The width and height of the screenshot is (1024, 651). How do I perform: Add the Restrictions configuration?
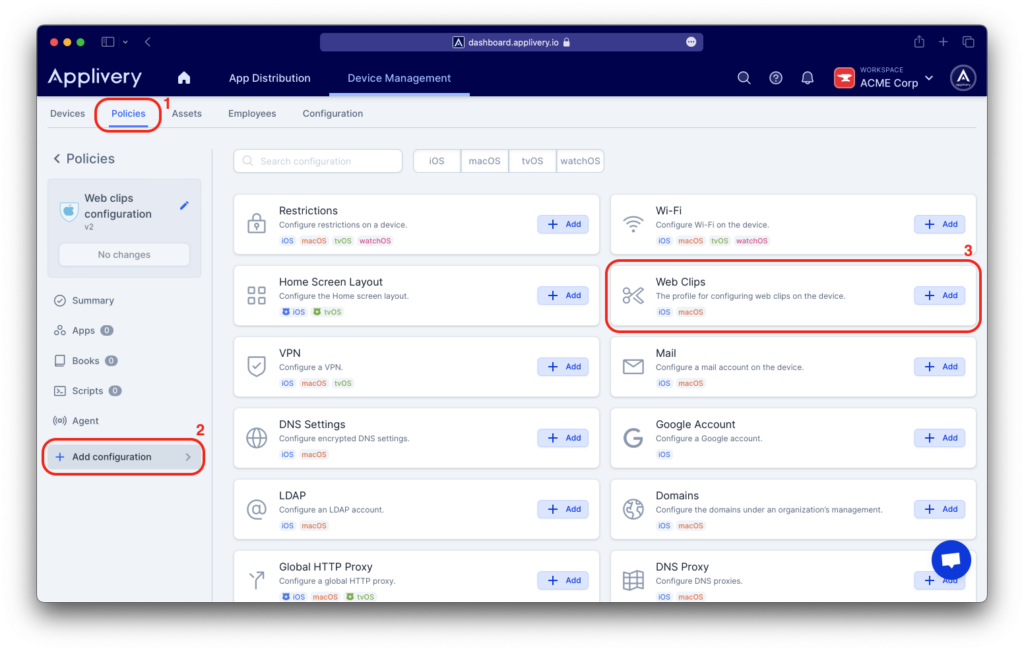click(563, 224)
